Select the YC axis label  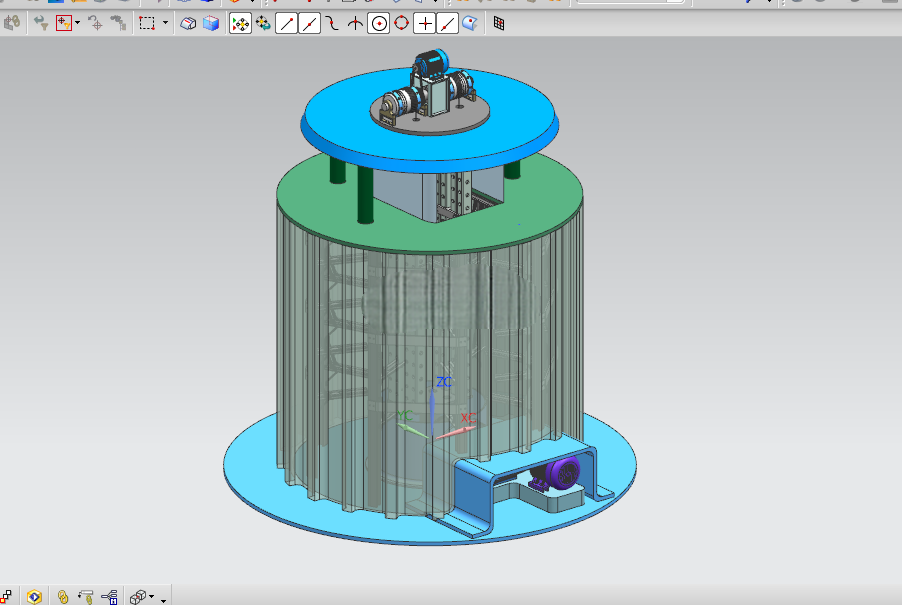[x=405, y=415]
